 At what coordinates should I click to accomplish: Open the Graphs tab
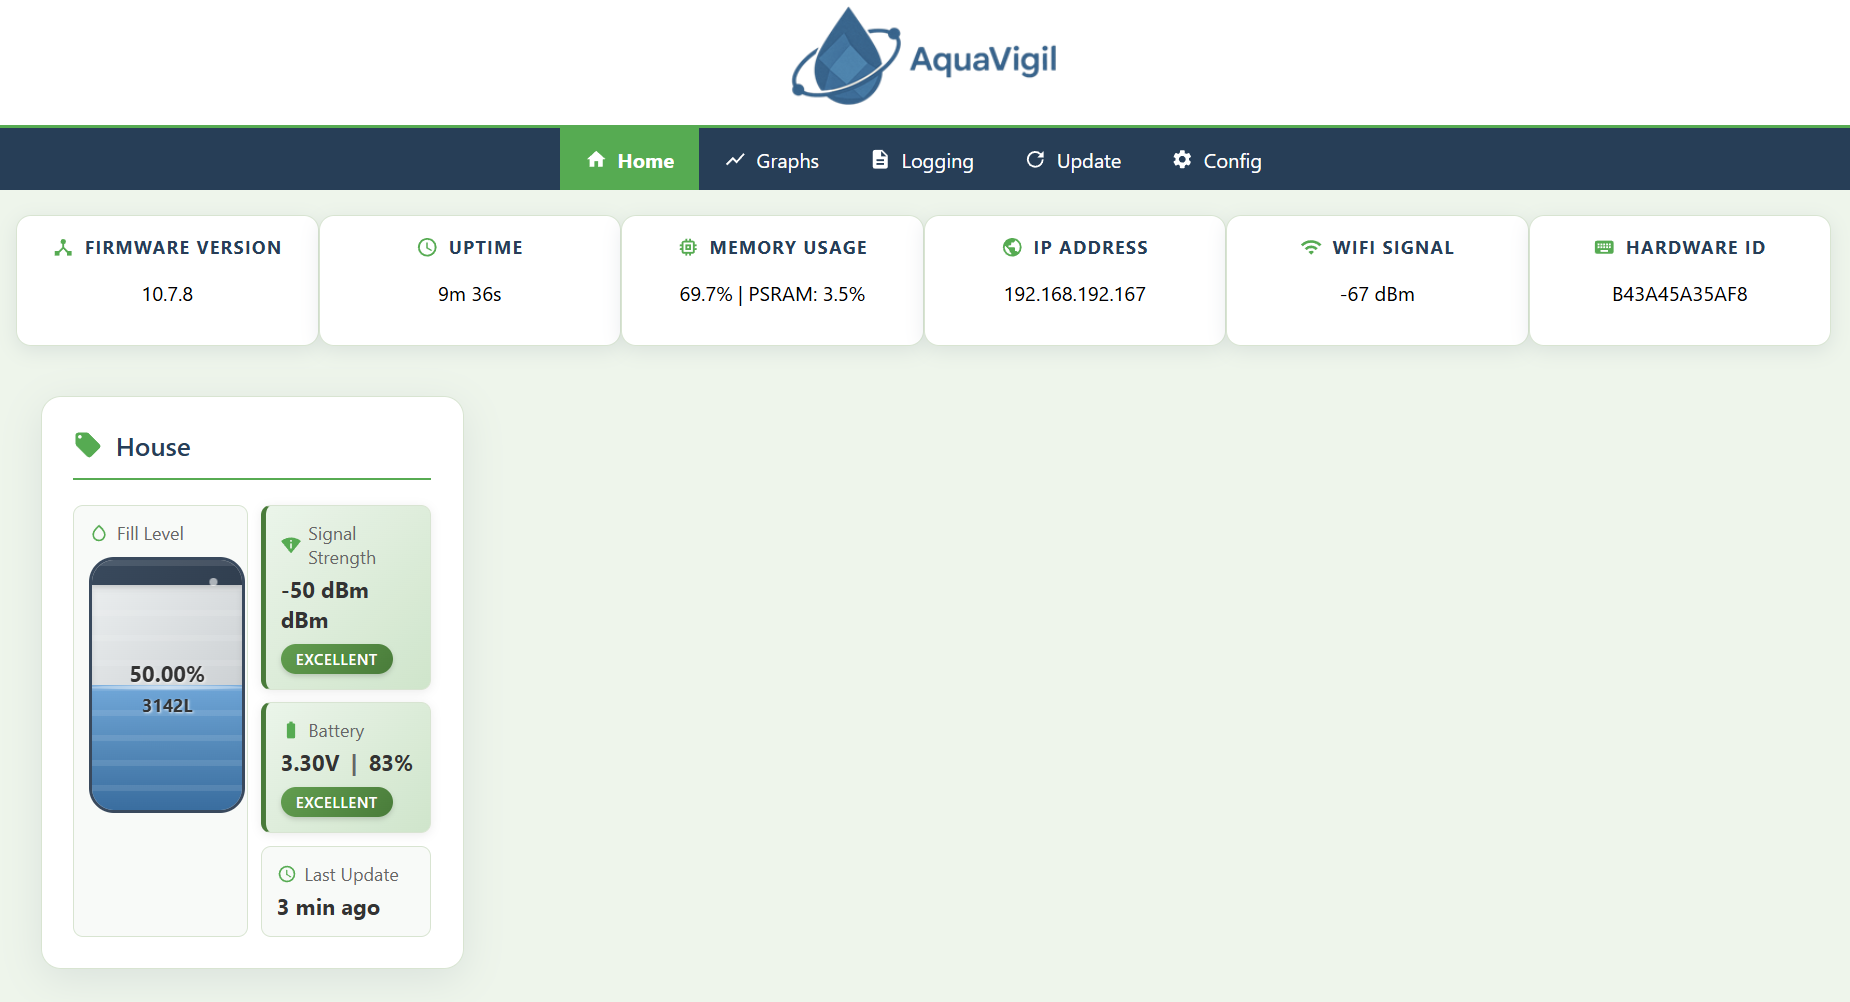pyautogui.click(x=772, y=160)
